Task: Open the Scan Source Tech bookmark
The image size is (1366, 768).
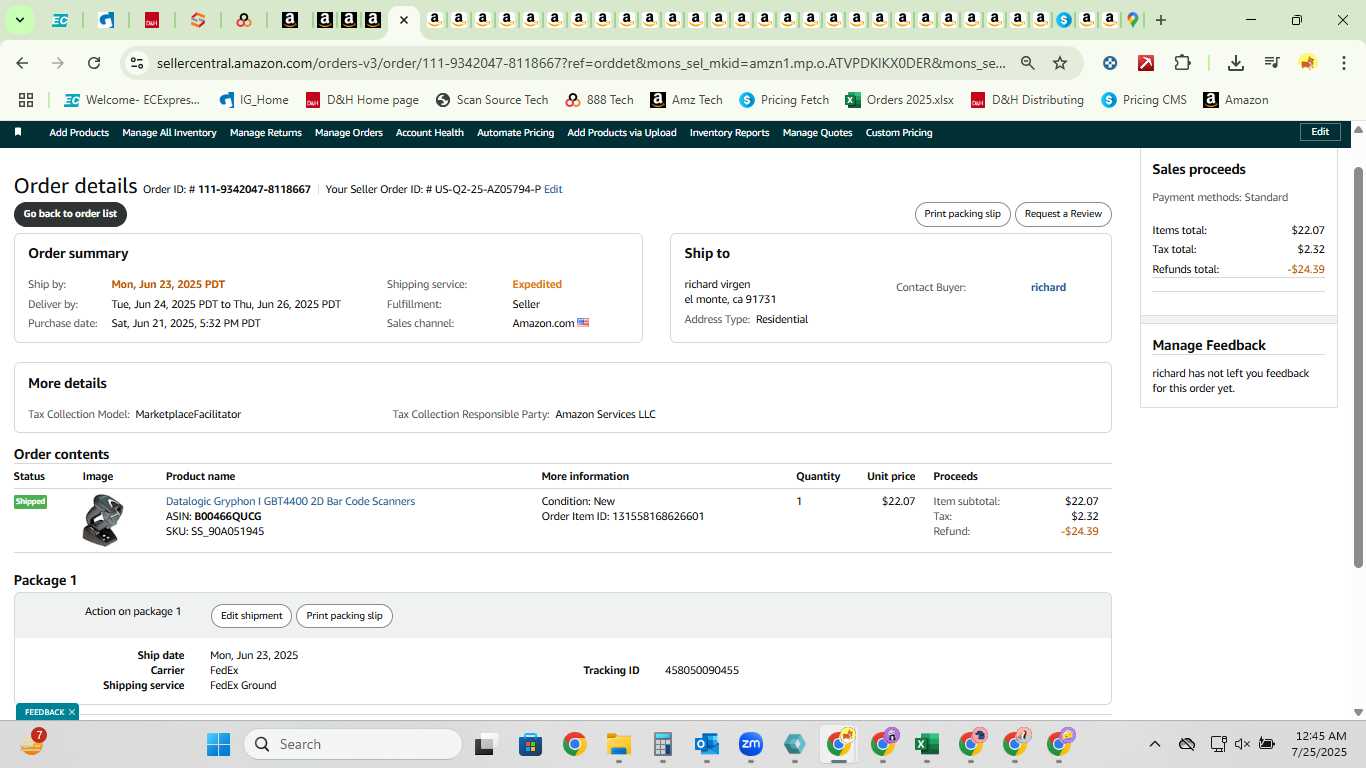Action: (x=492, y=100)
